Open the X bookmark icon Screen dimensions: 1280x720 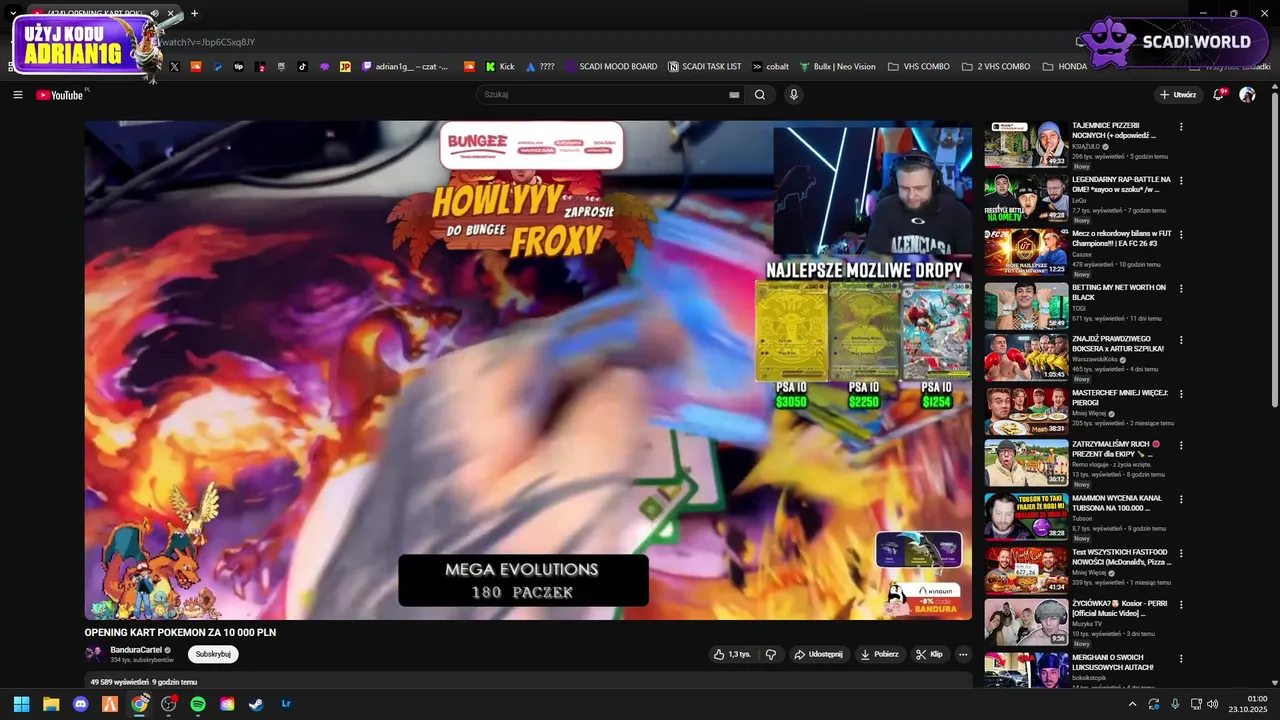click(x=175, y=67)
